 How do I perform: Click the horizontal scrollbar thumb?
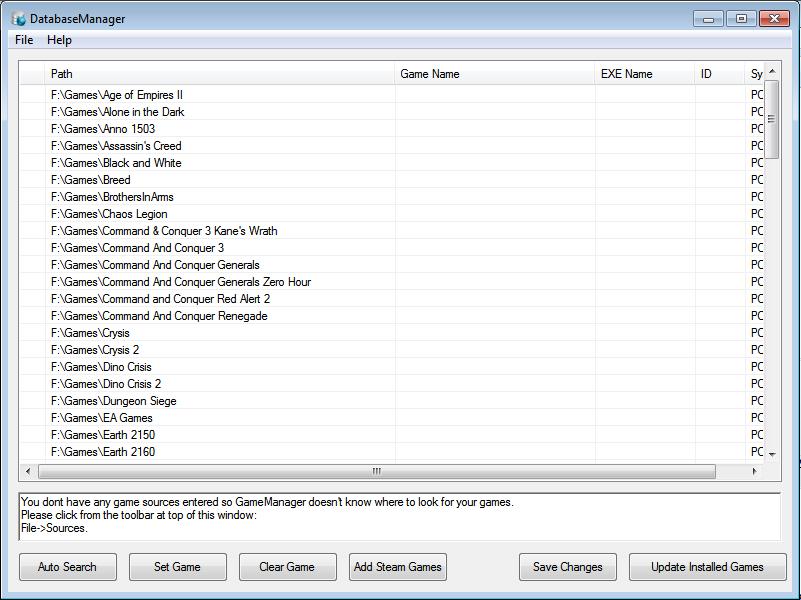pos(376,471)
